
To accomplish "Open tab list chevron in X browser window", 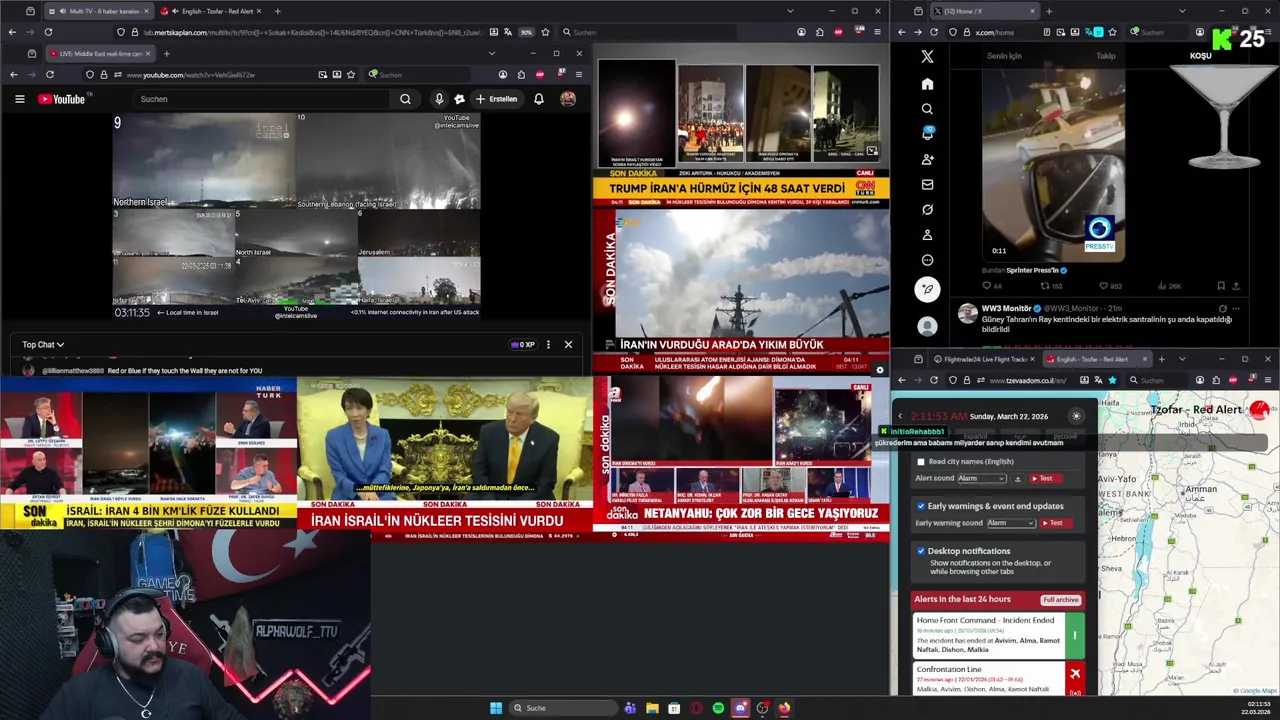I will 1182,11.
